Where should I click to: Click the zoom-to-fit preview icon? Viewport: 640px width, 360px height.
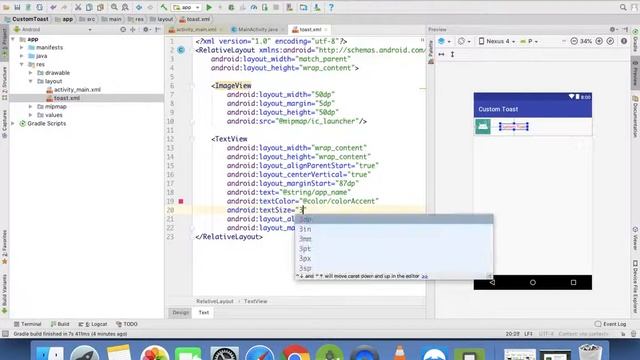click(x=610, y=41)
